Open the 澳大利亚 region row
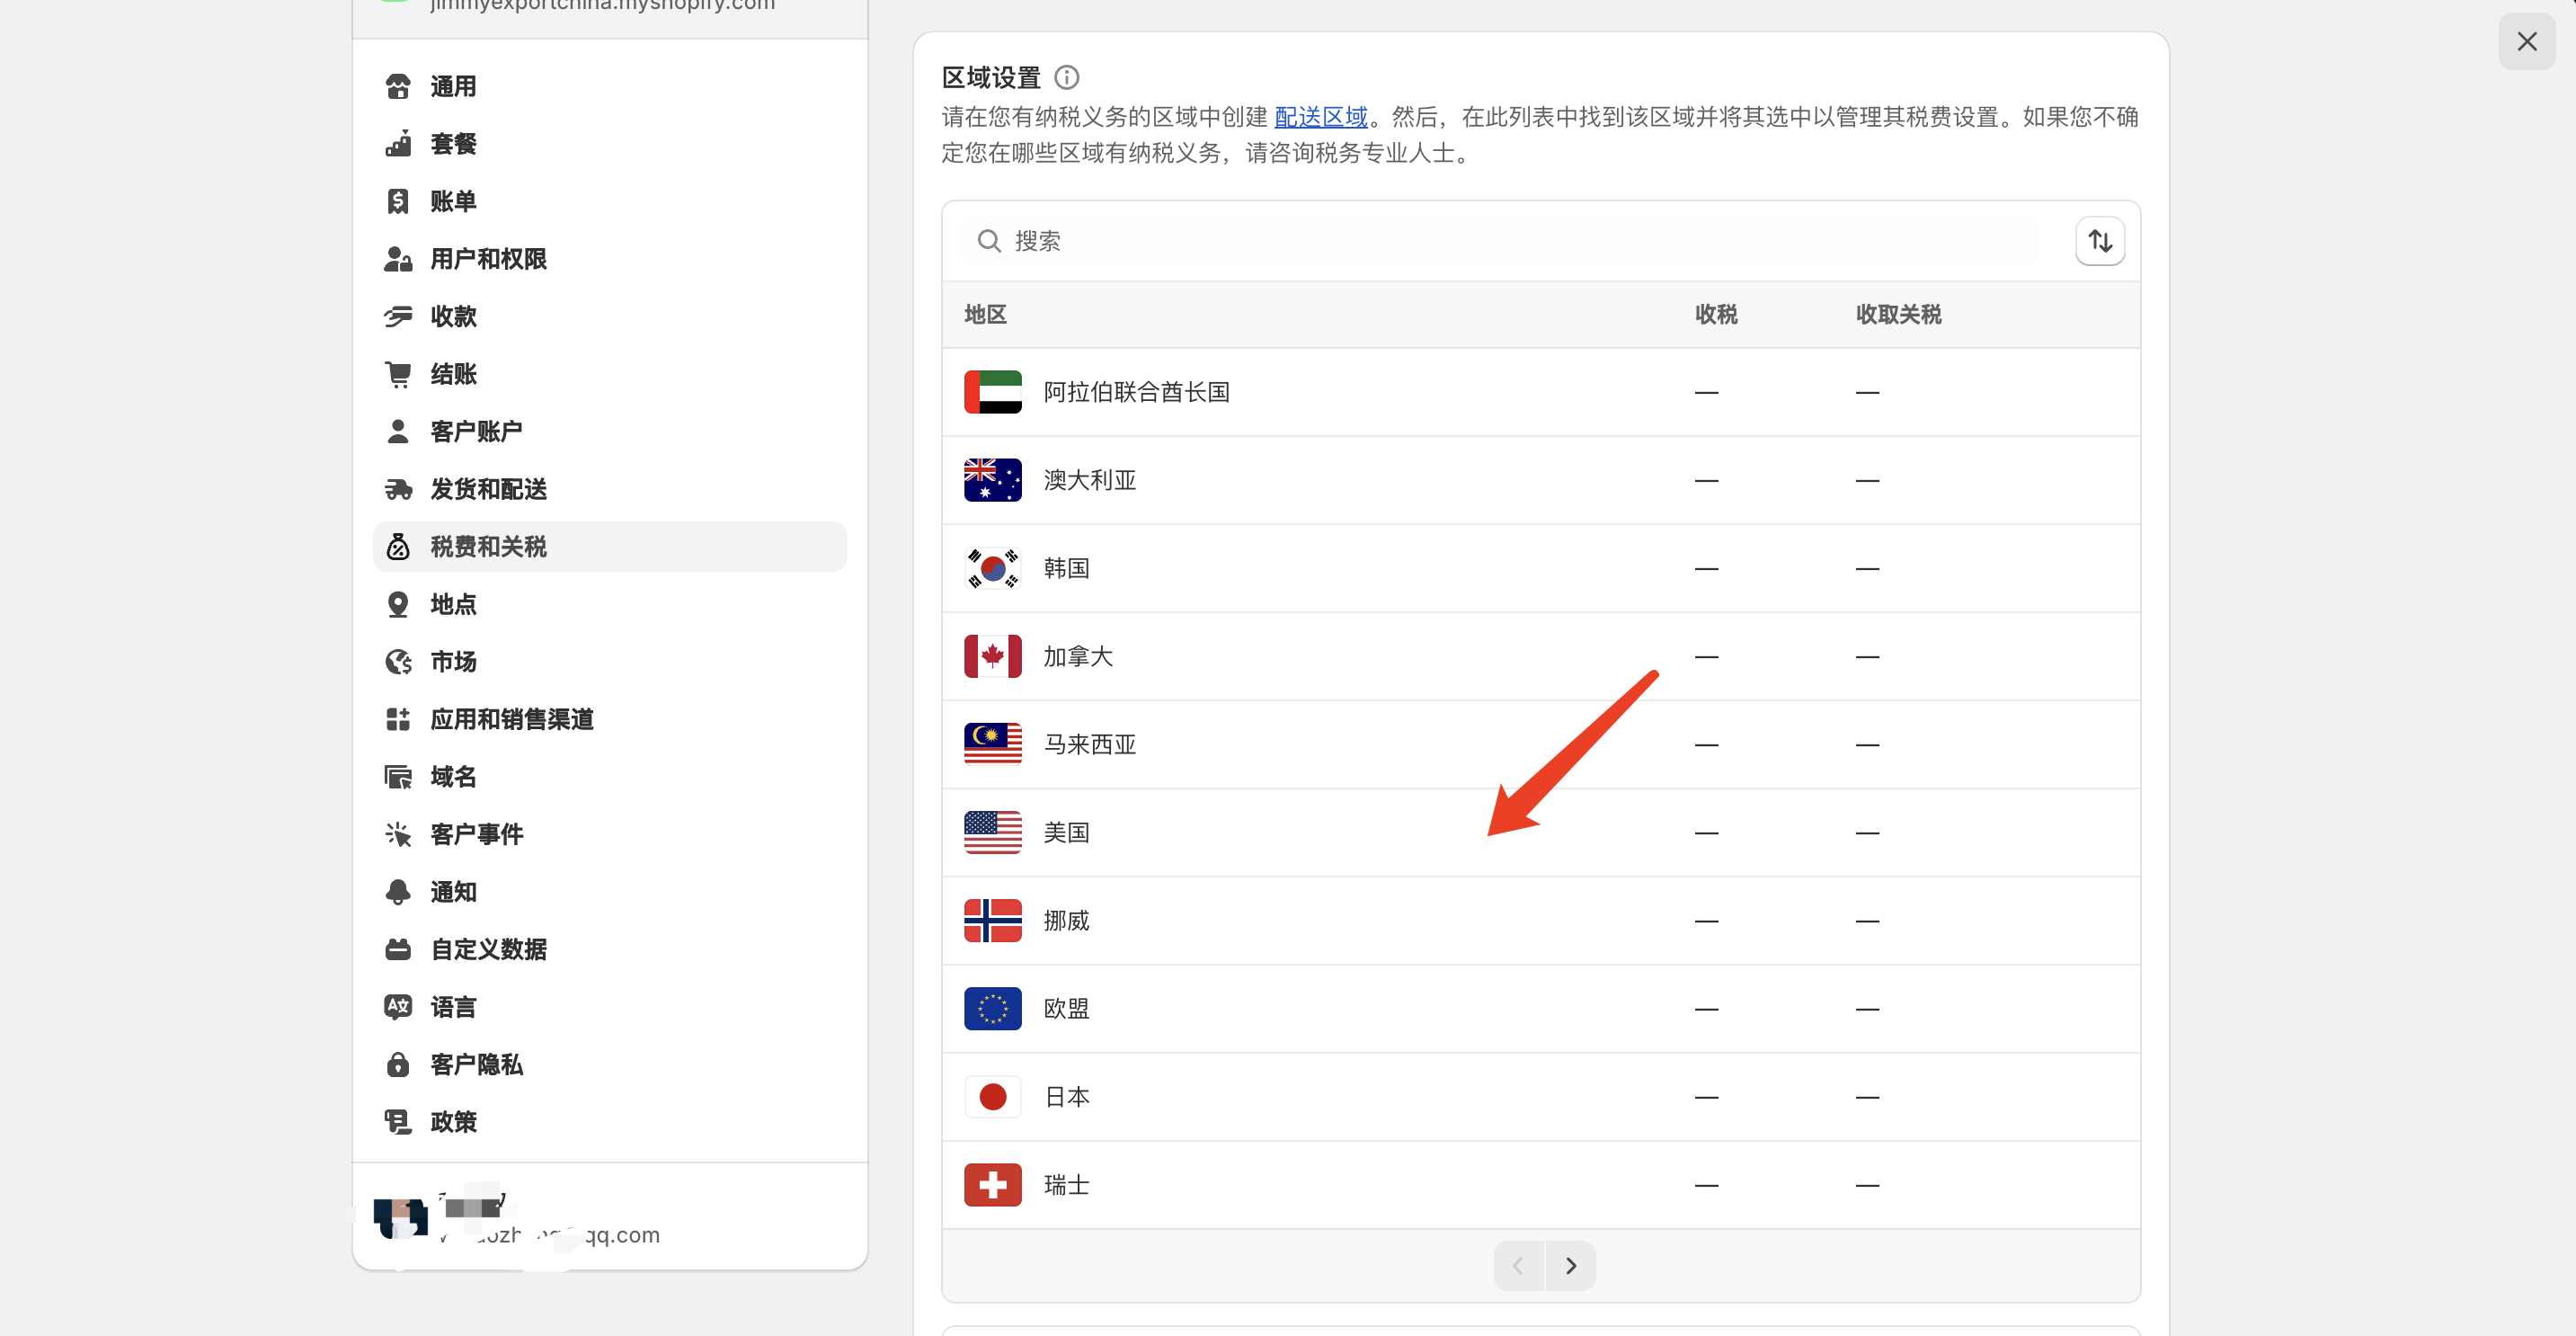The width and height of the screenshot is (2576, 1336). (1541, 480)
